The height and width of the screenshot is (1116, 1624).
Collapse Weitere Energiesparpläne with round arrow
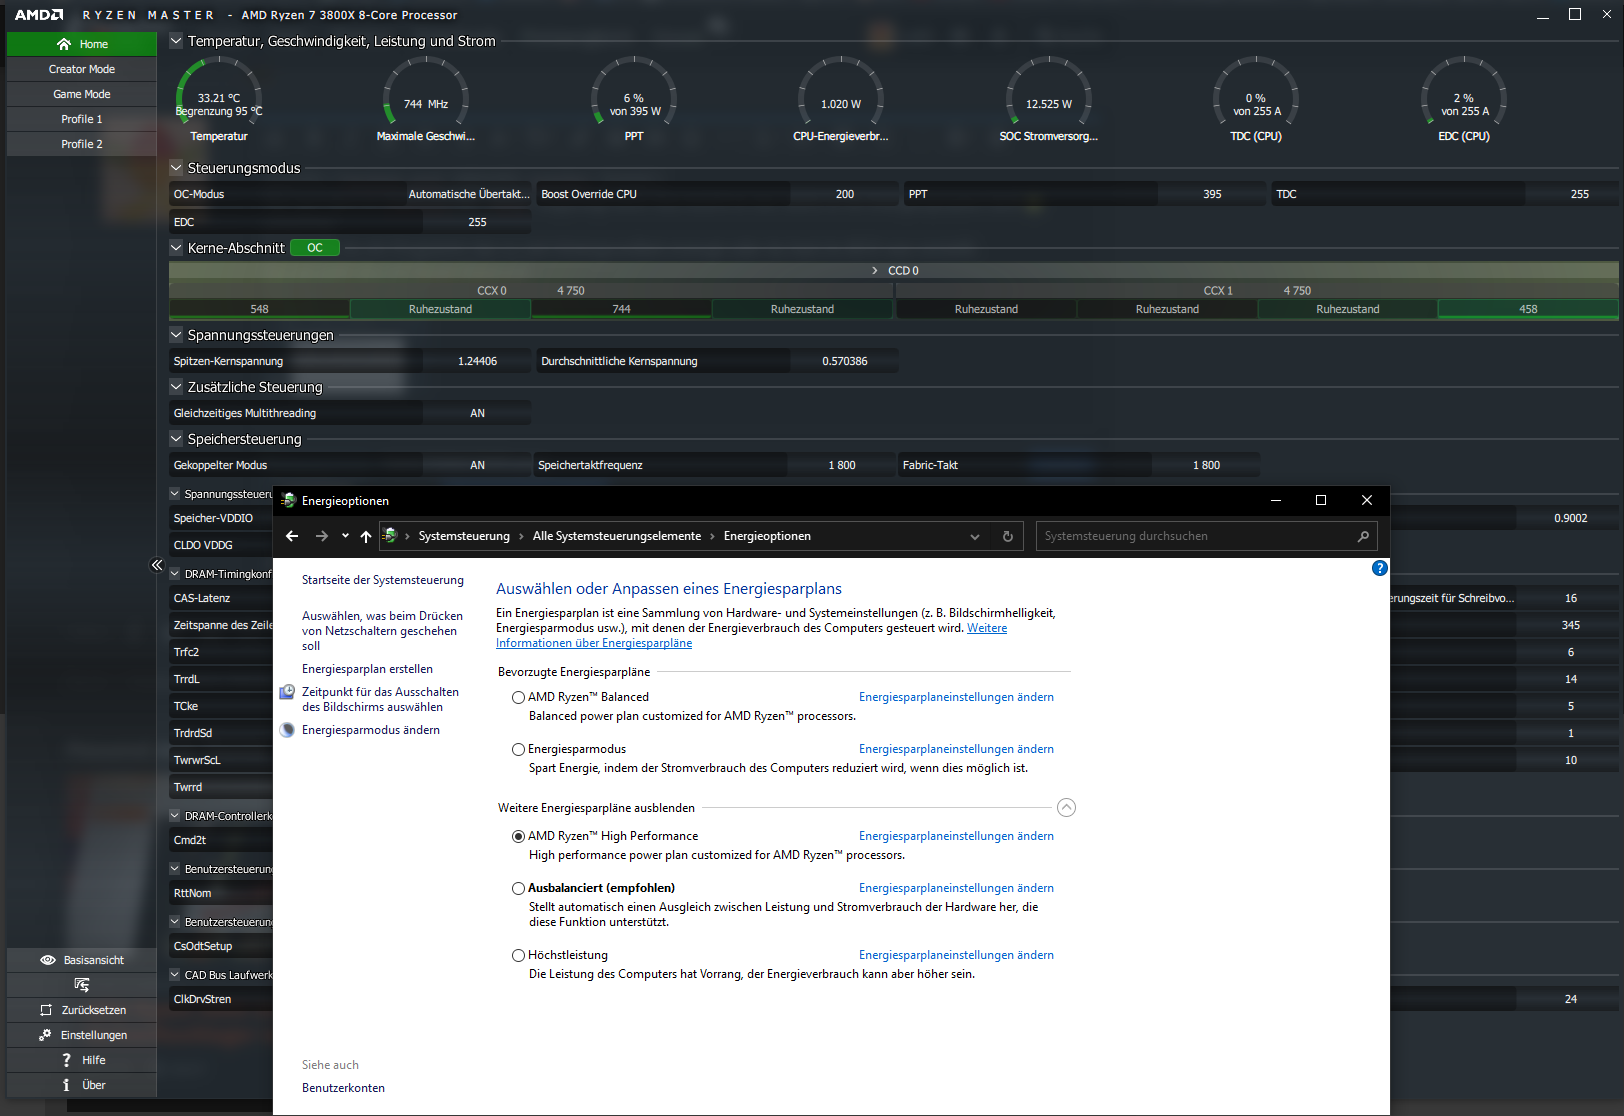pos(1066,808)
